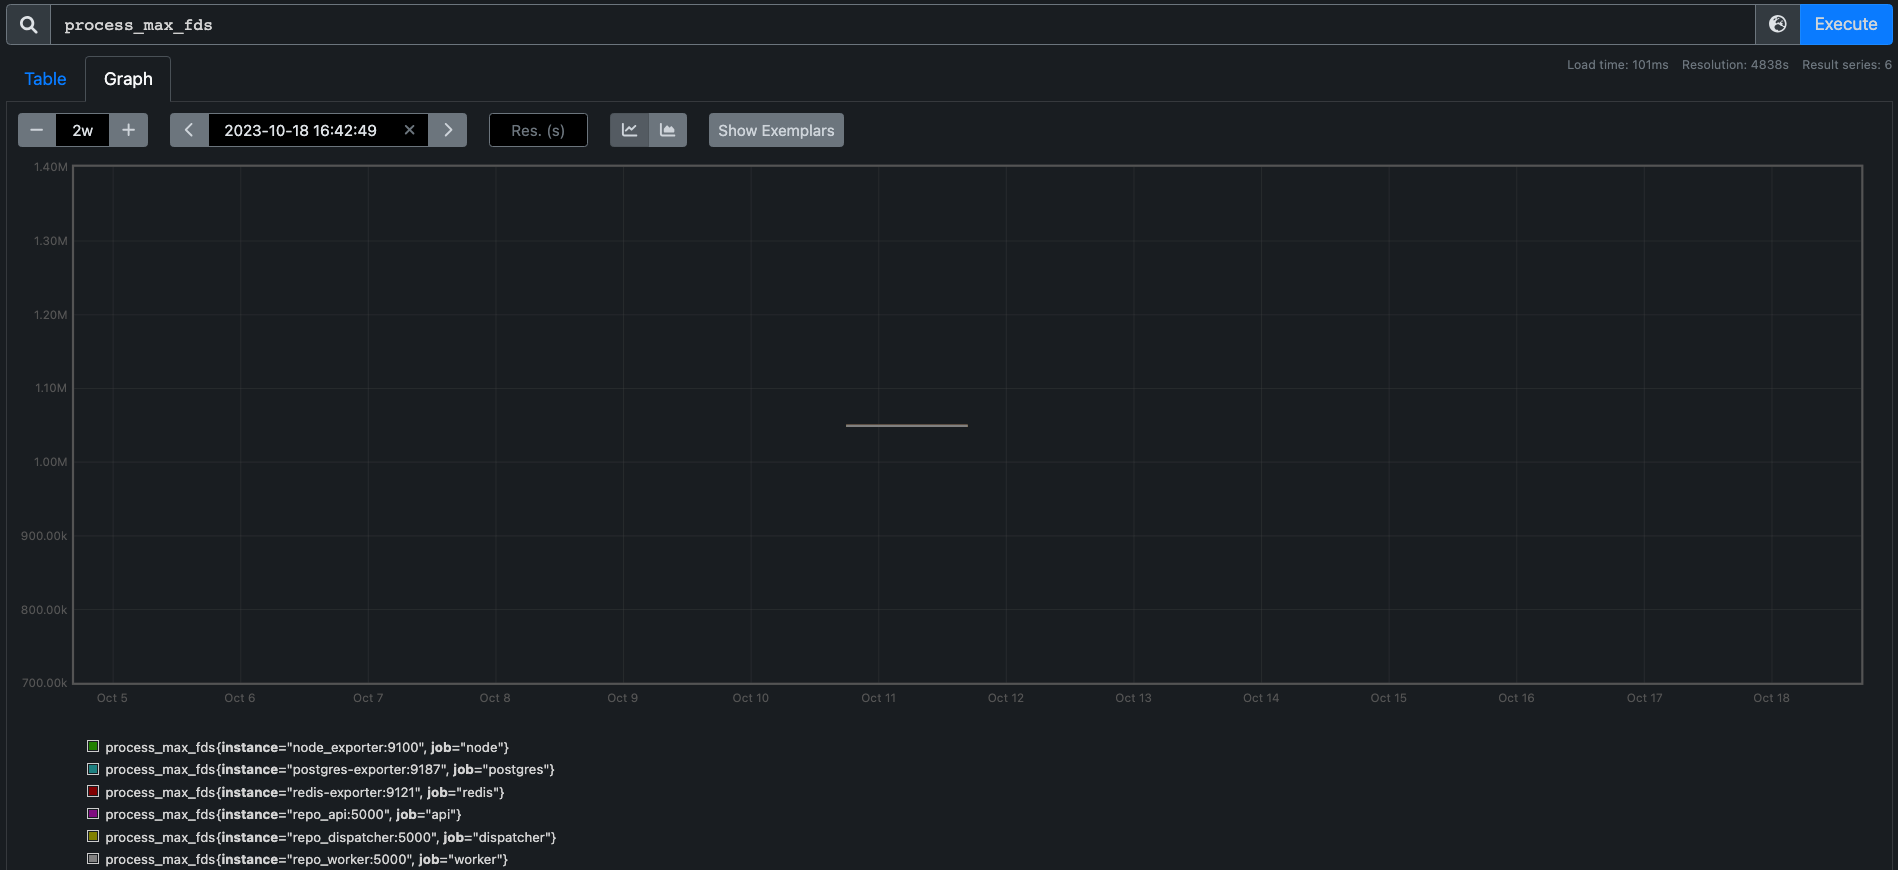Click the plotted series line segment
Screen dimensions: 1898x870
coord(907,426)
